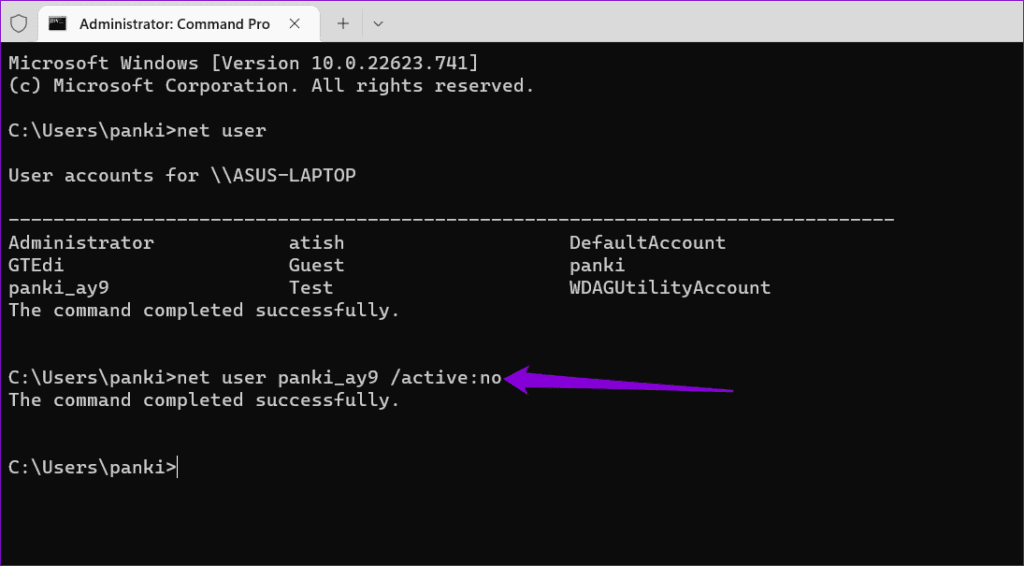This screenshot has height=566, width=1024.
Task: Click the GTEdi account entry
Action: [x=36, y=265]
